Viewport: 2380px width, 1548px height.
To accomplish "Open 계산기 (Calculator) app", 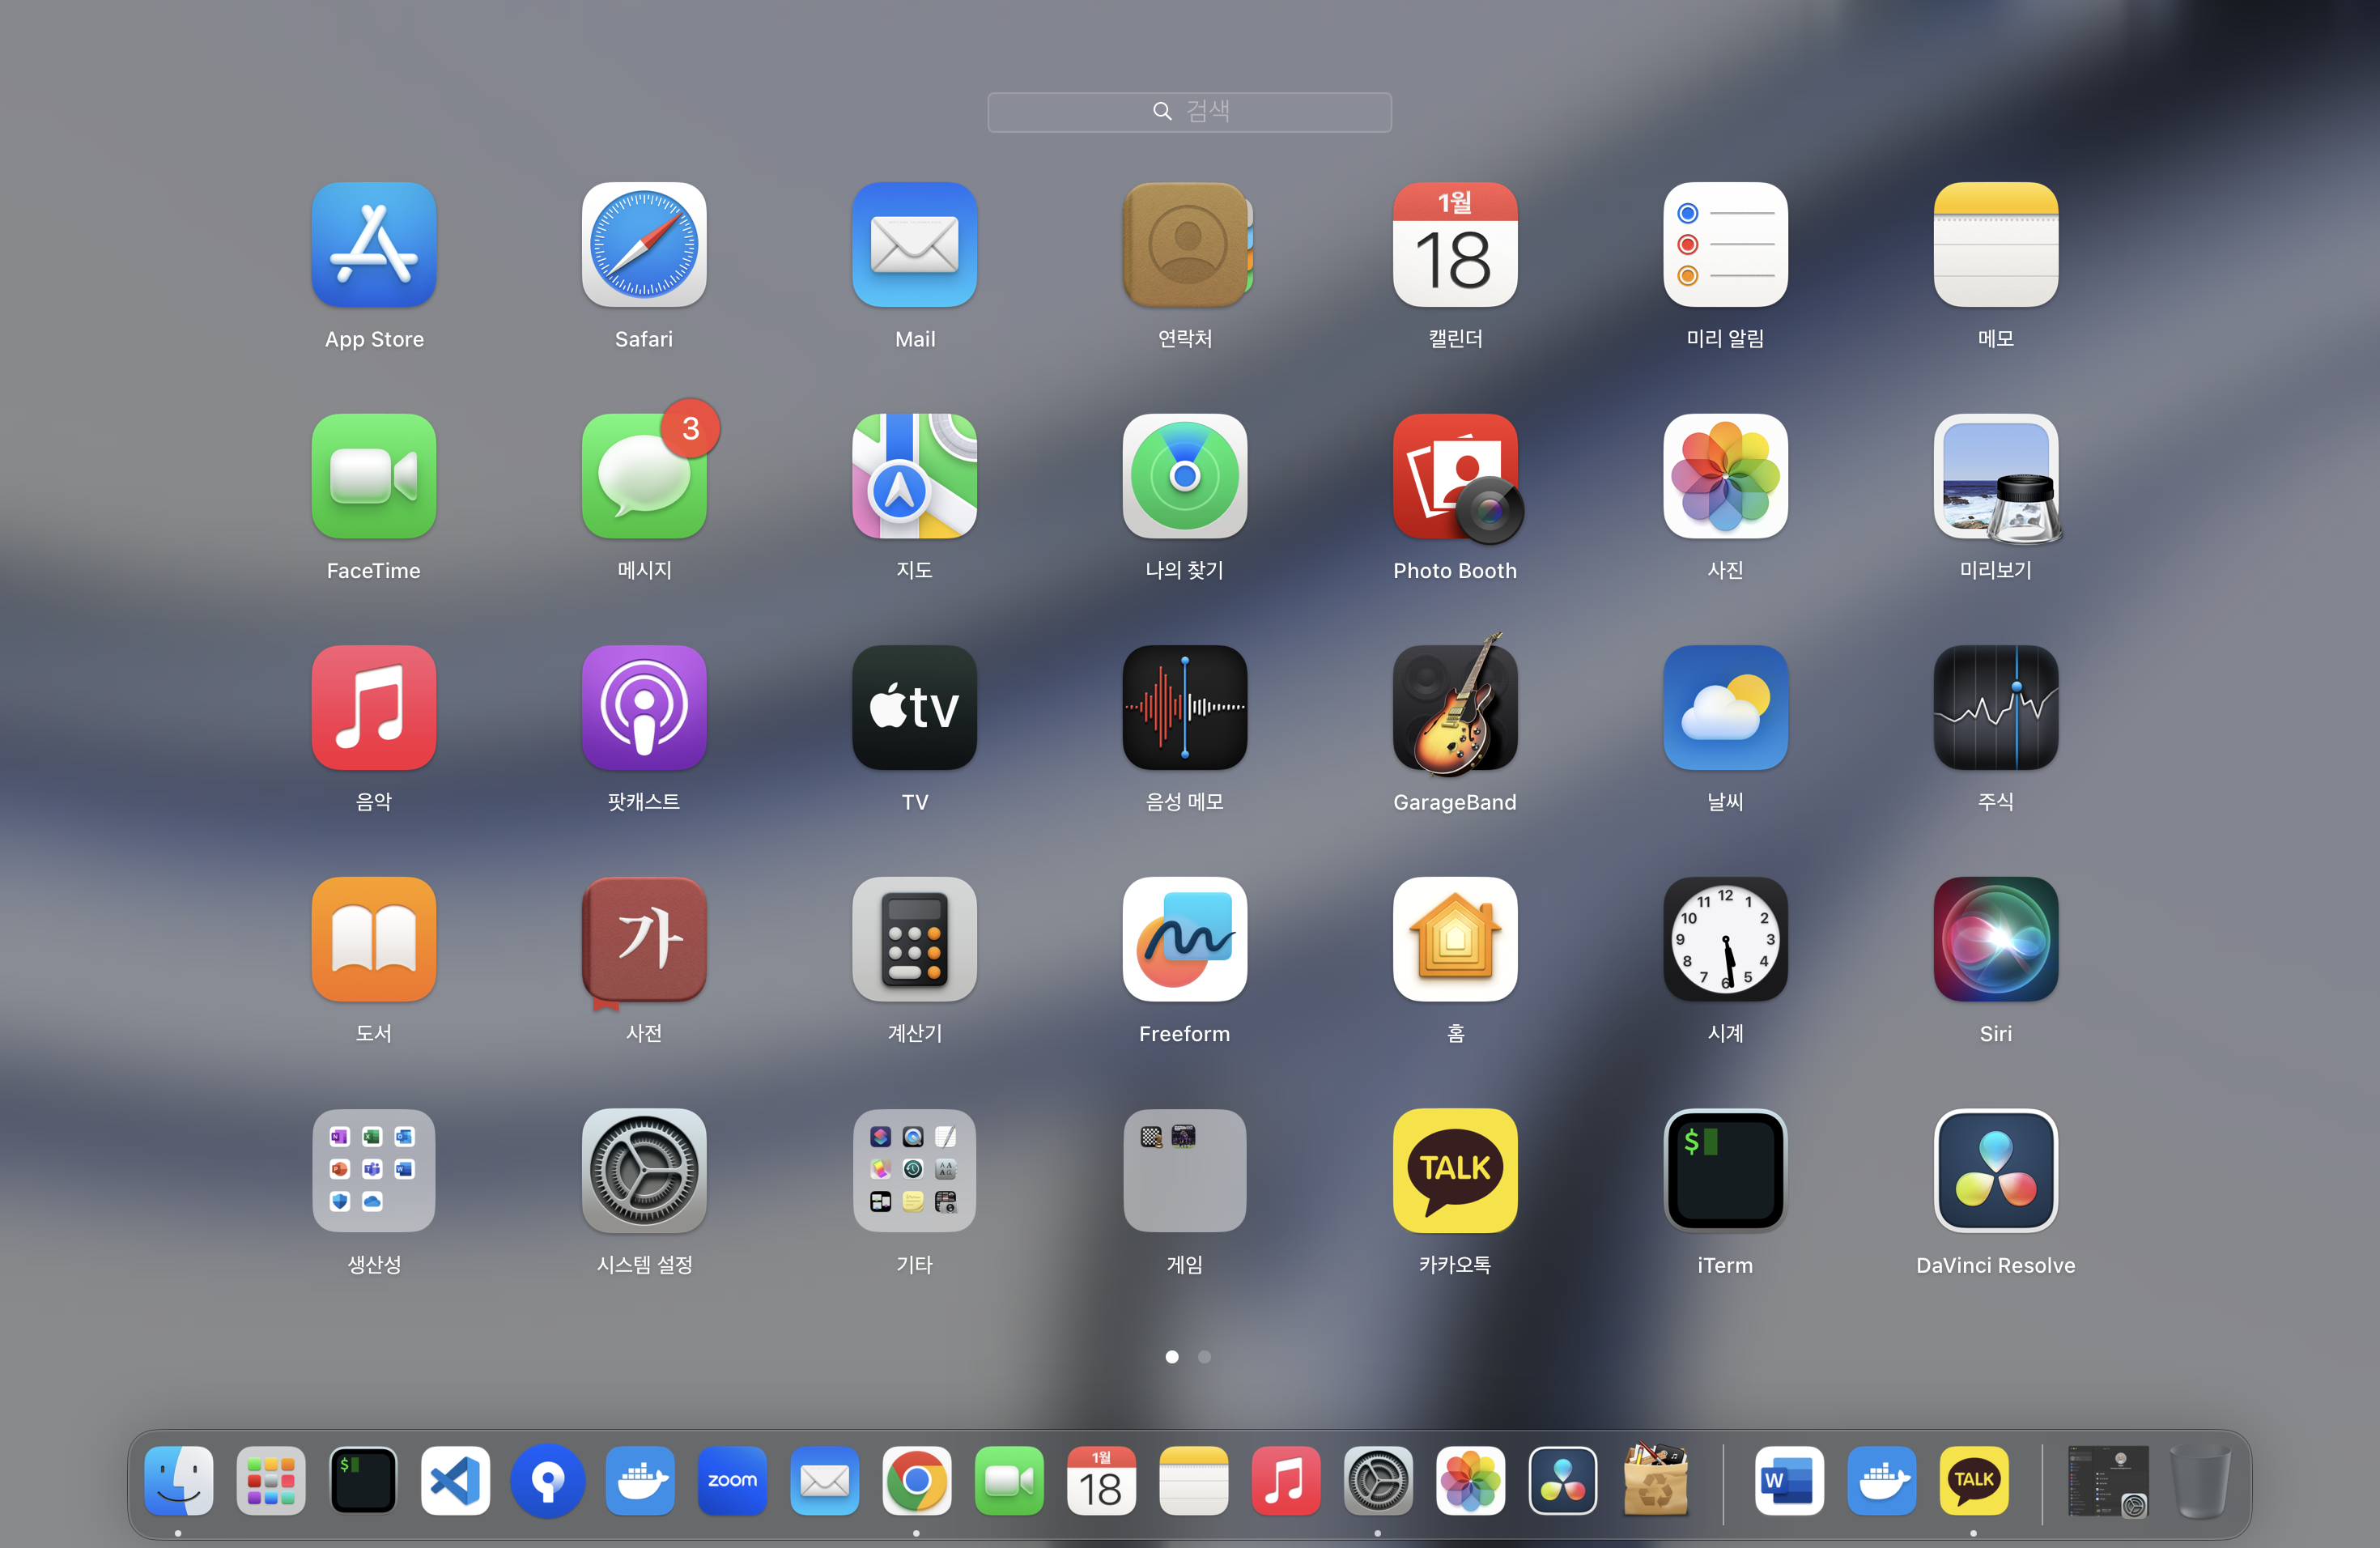I will [914, 939].
